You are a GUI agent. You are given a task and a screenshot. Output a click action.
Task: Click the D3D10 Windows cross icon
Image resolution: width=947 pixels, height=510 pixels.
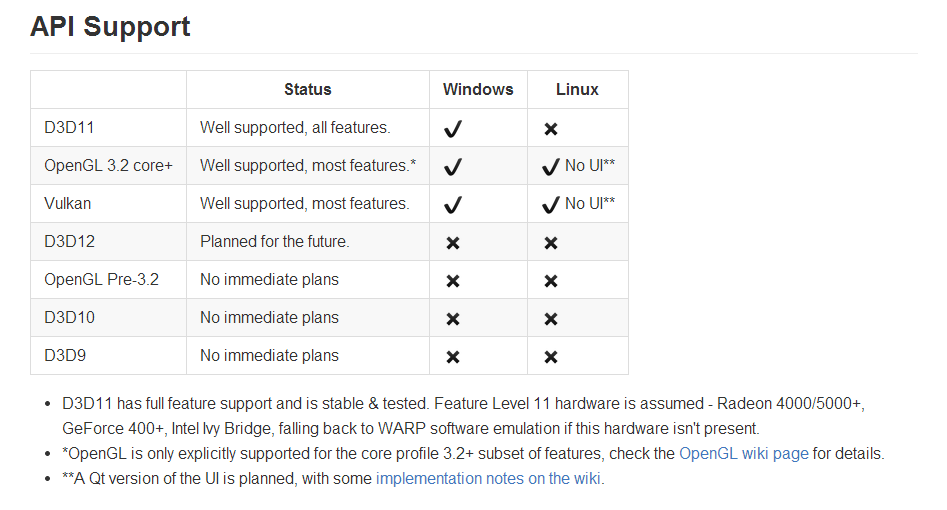453,319
